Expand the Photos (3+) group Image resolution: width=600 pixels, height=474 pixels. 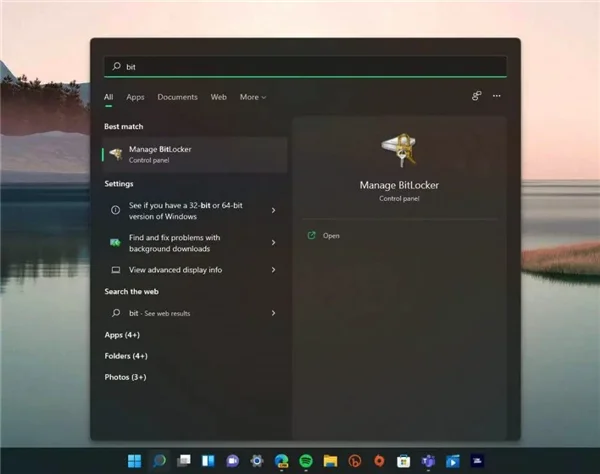coord(125,377)
